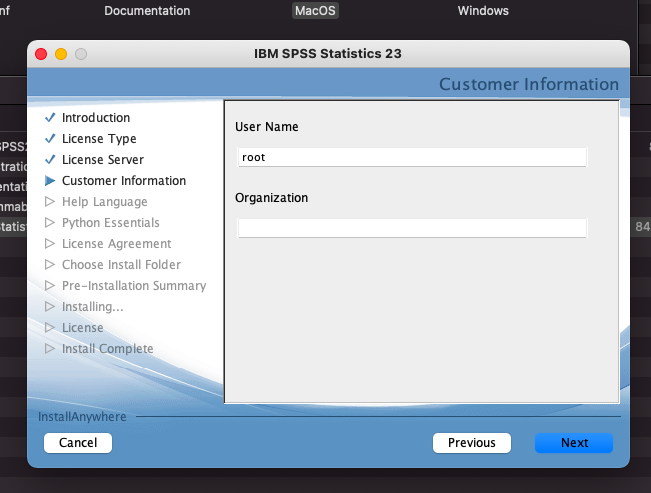Screen dimensions: 651x493
Task: Click the InstallAnywhere label
Action: click(82, 417)
